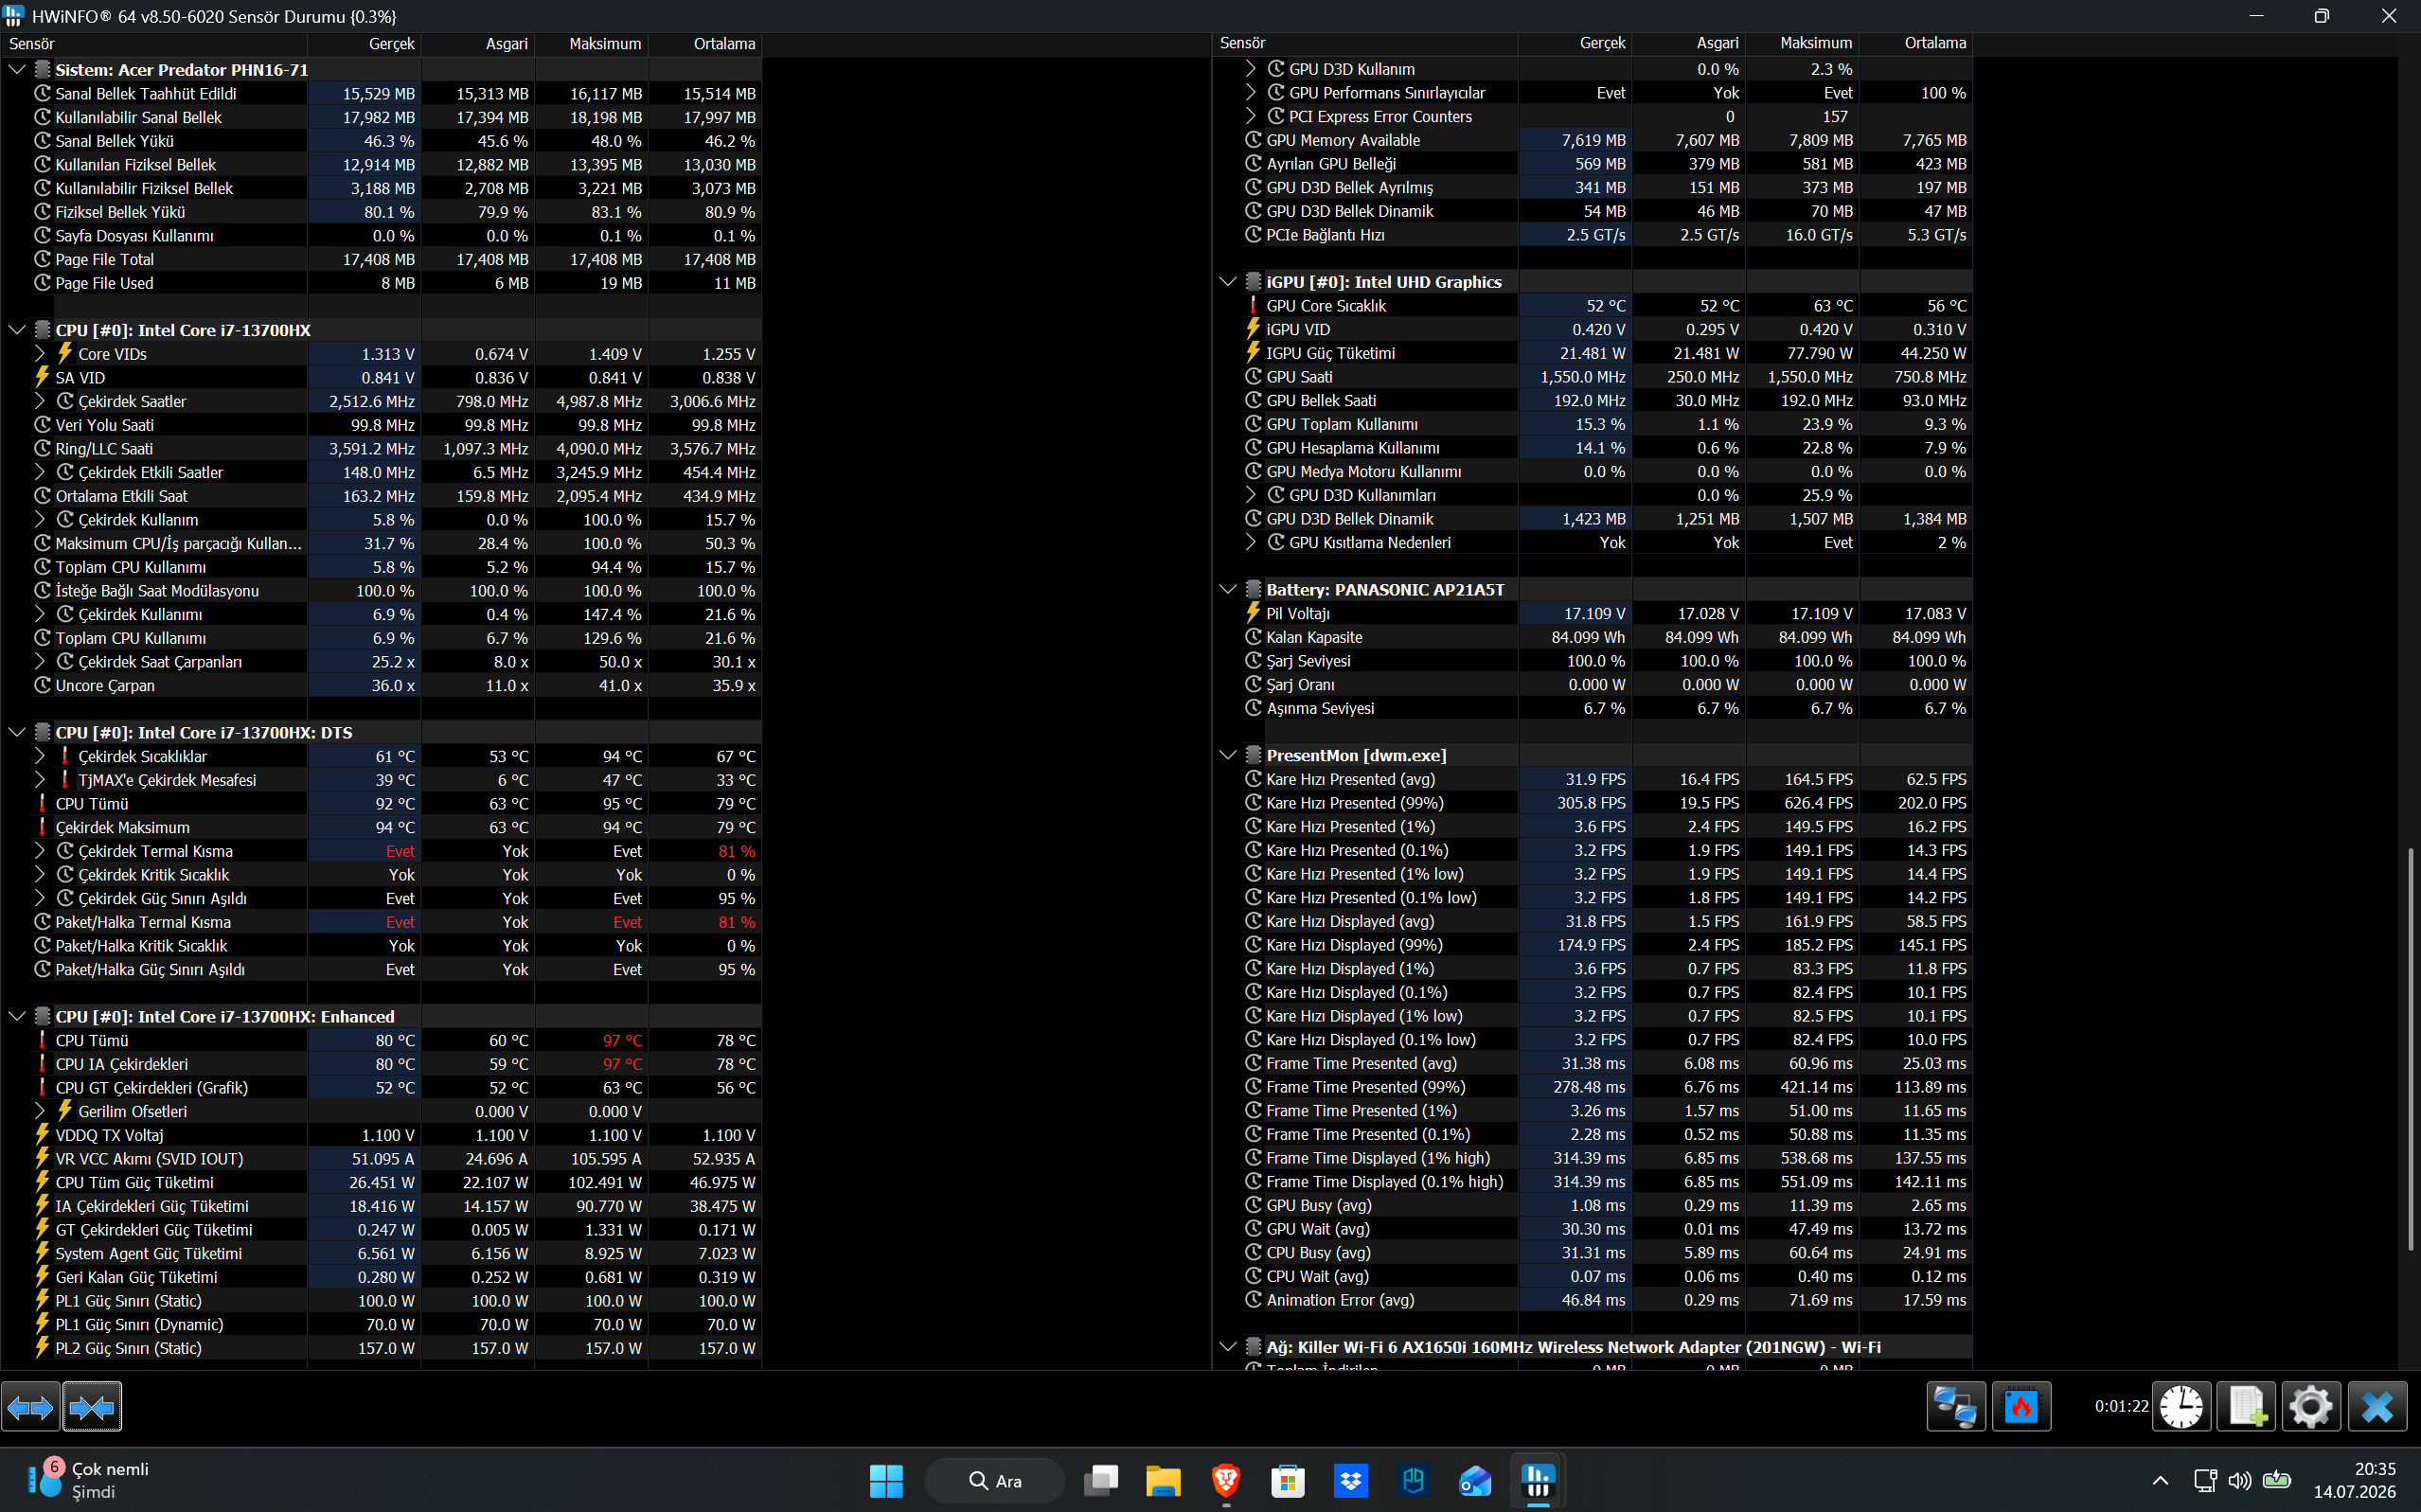Open Outlook from the taskbar
The image size is (2421, 1512).
coord(1475,1481)
